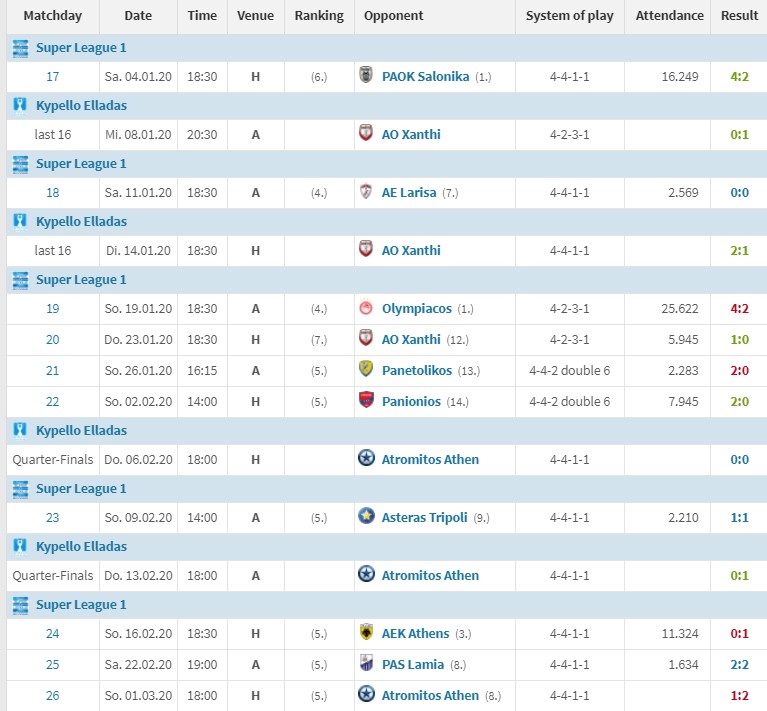This screenshot has height=711, width=767.
Task: Open Super League 1 link above matchday 17
Action: pyautogui.click(x=81, y=48)
